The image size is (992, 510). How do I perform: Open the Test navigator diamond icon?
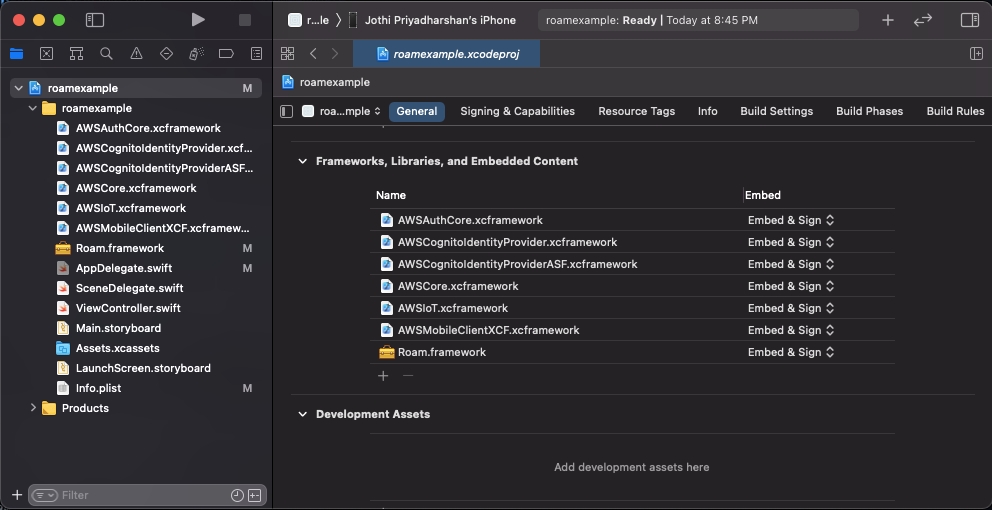pos(166,54)
